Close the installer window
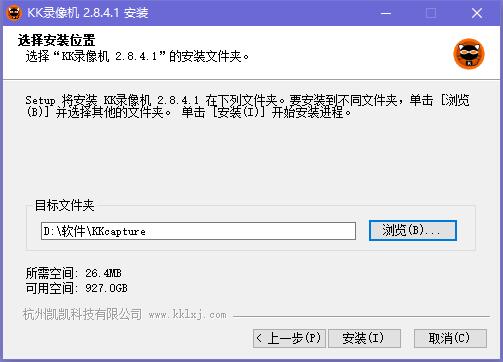 pyautogui.click(x=477, y=13)
